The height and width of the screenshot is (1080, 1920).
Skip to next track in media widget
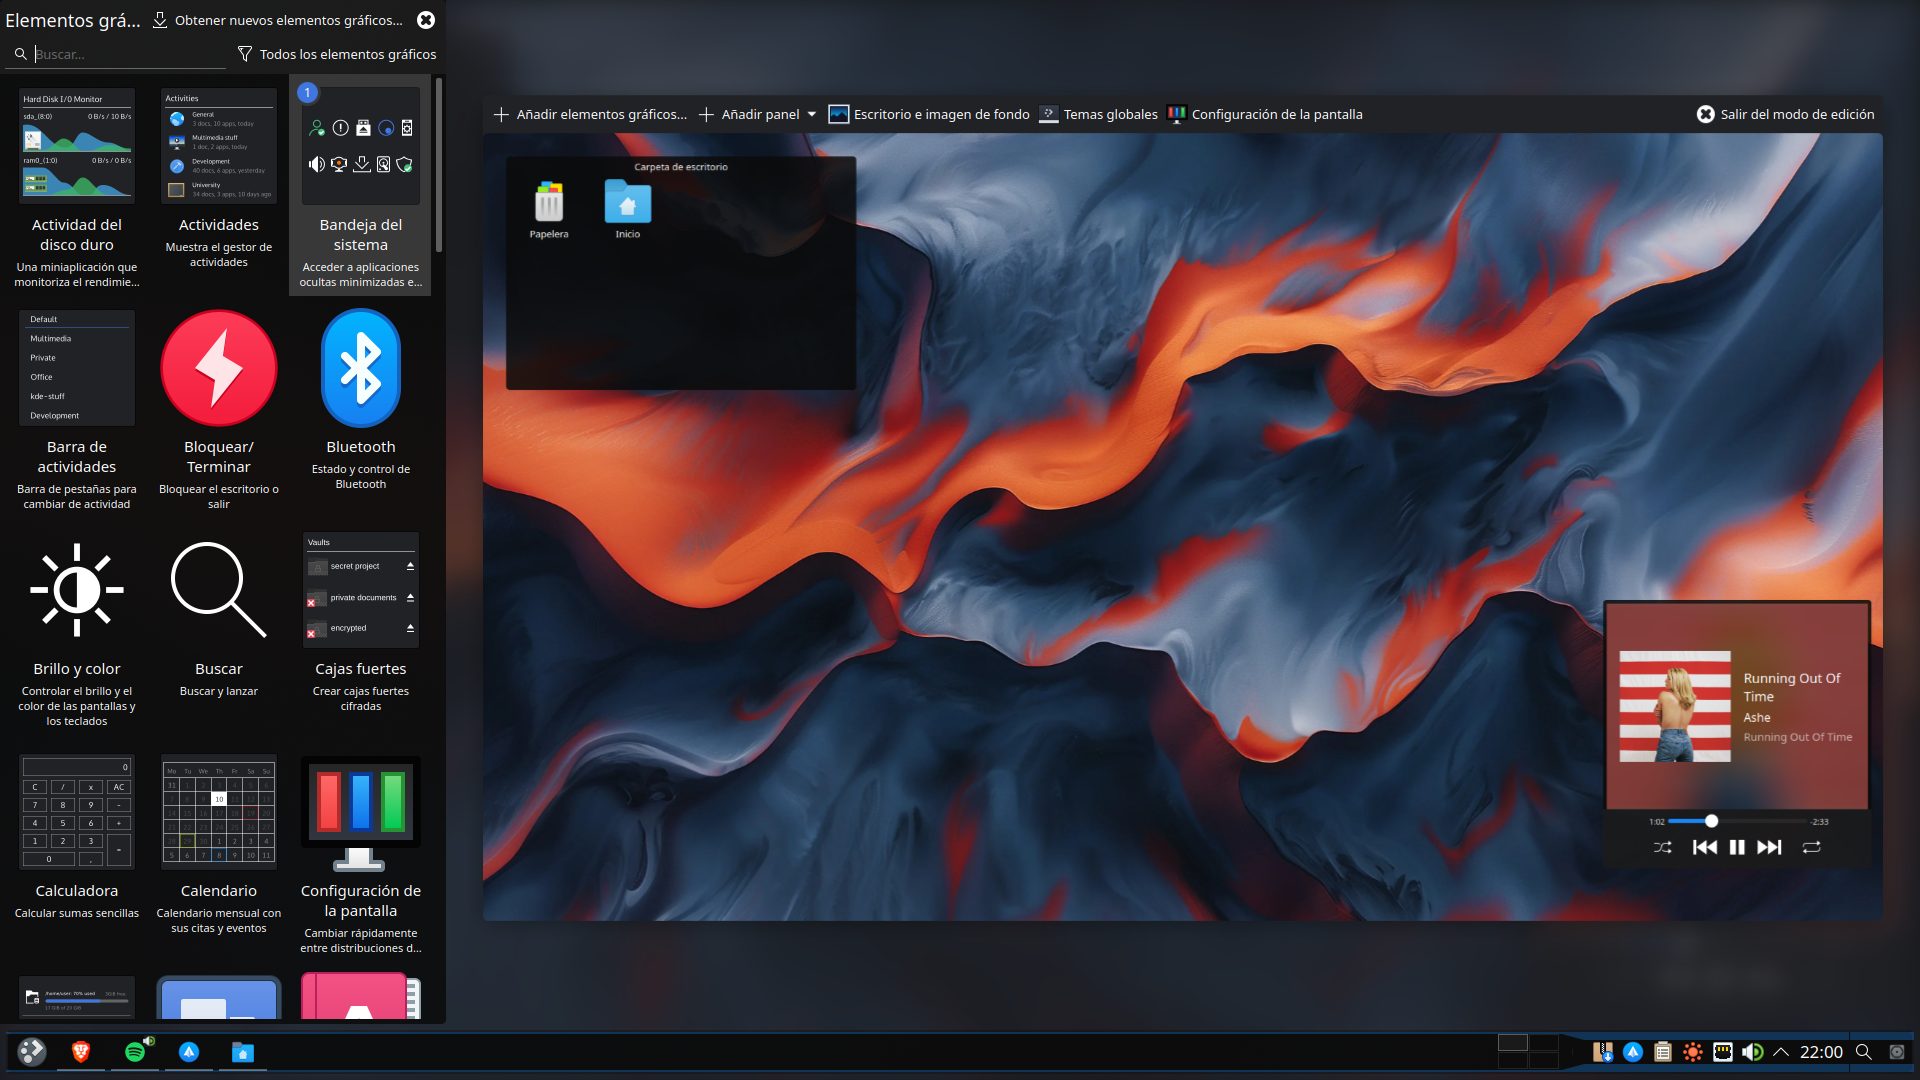(1770, 848)
